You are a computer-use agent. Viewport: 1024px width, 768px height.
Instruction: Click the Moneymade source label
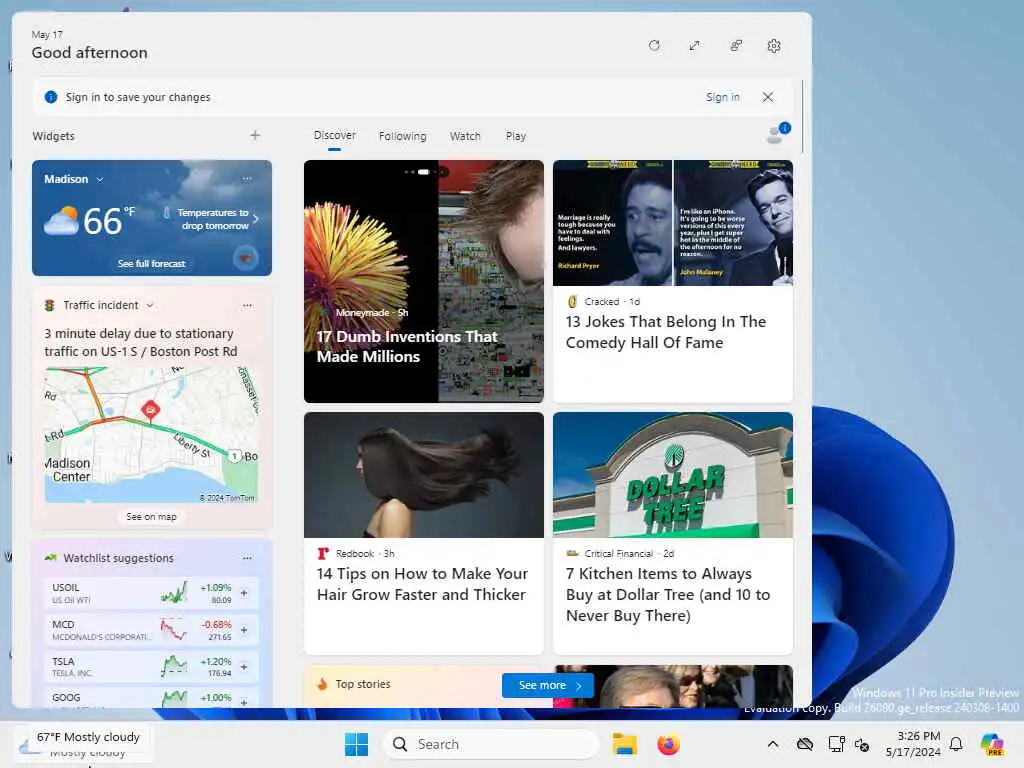coord(362,313)
